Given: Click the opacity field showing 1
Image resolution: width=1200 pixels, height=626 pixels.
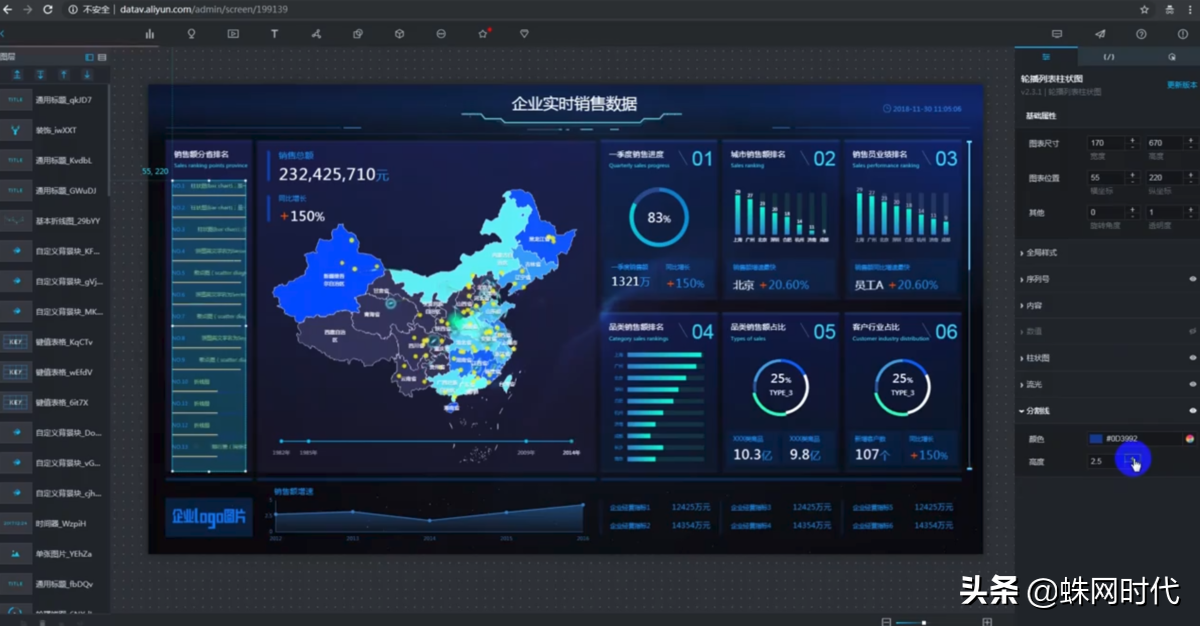Looking at the screenshot, I should pyautogui.click(x=1164, y=212).
